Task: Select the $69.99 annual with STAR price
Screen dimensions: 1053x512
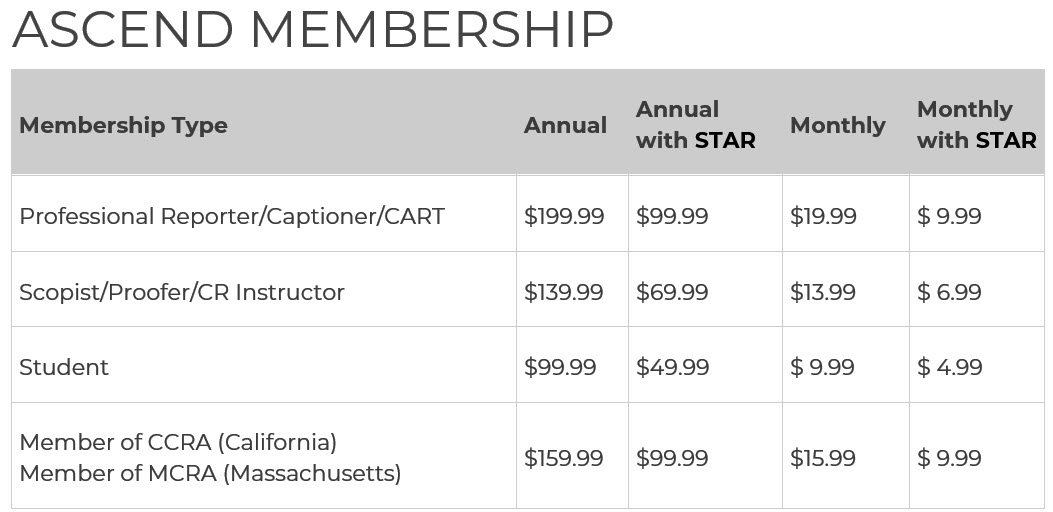Action: [x=672, y=292]
